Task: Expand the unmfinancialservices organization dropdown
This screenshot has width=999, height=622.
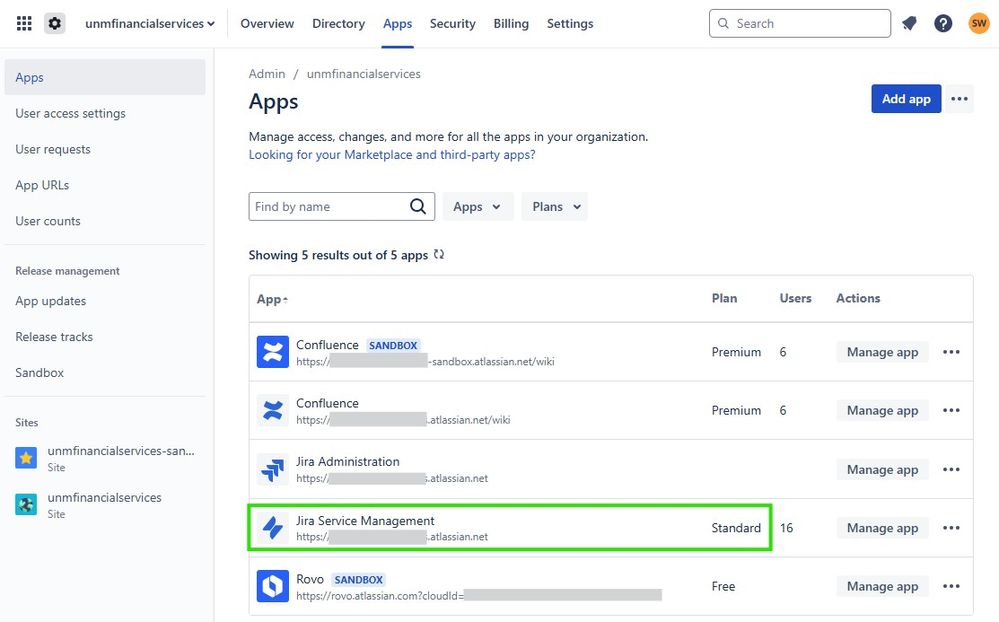Action: pyautogui.click(x=150, y=23)
